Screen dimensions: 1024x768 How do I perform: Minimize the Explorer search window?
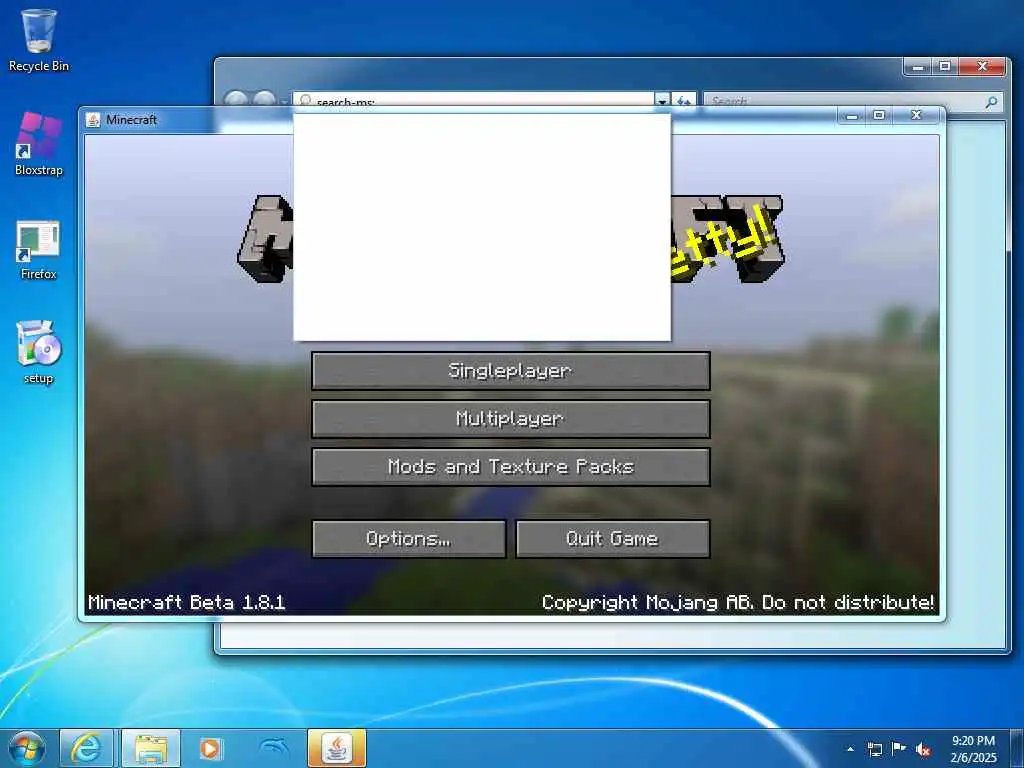tap(918, 66)
